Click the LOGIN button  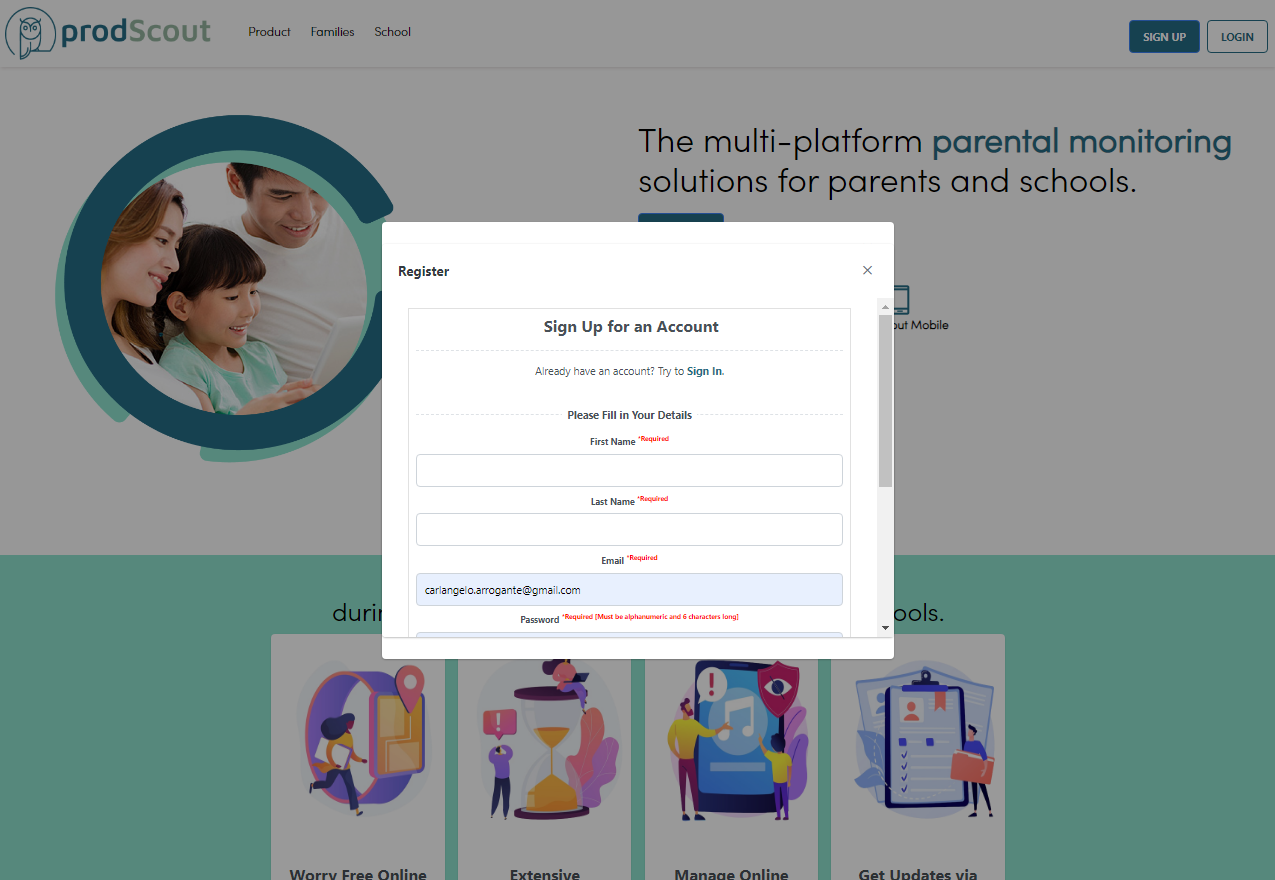(x=1237, y=37)
